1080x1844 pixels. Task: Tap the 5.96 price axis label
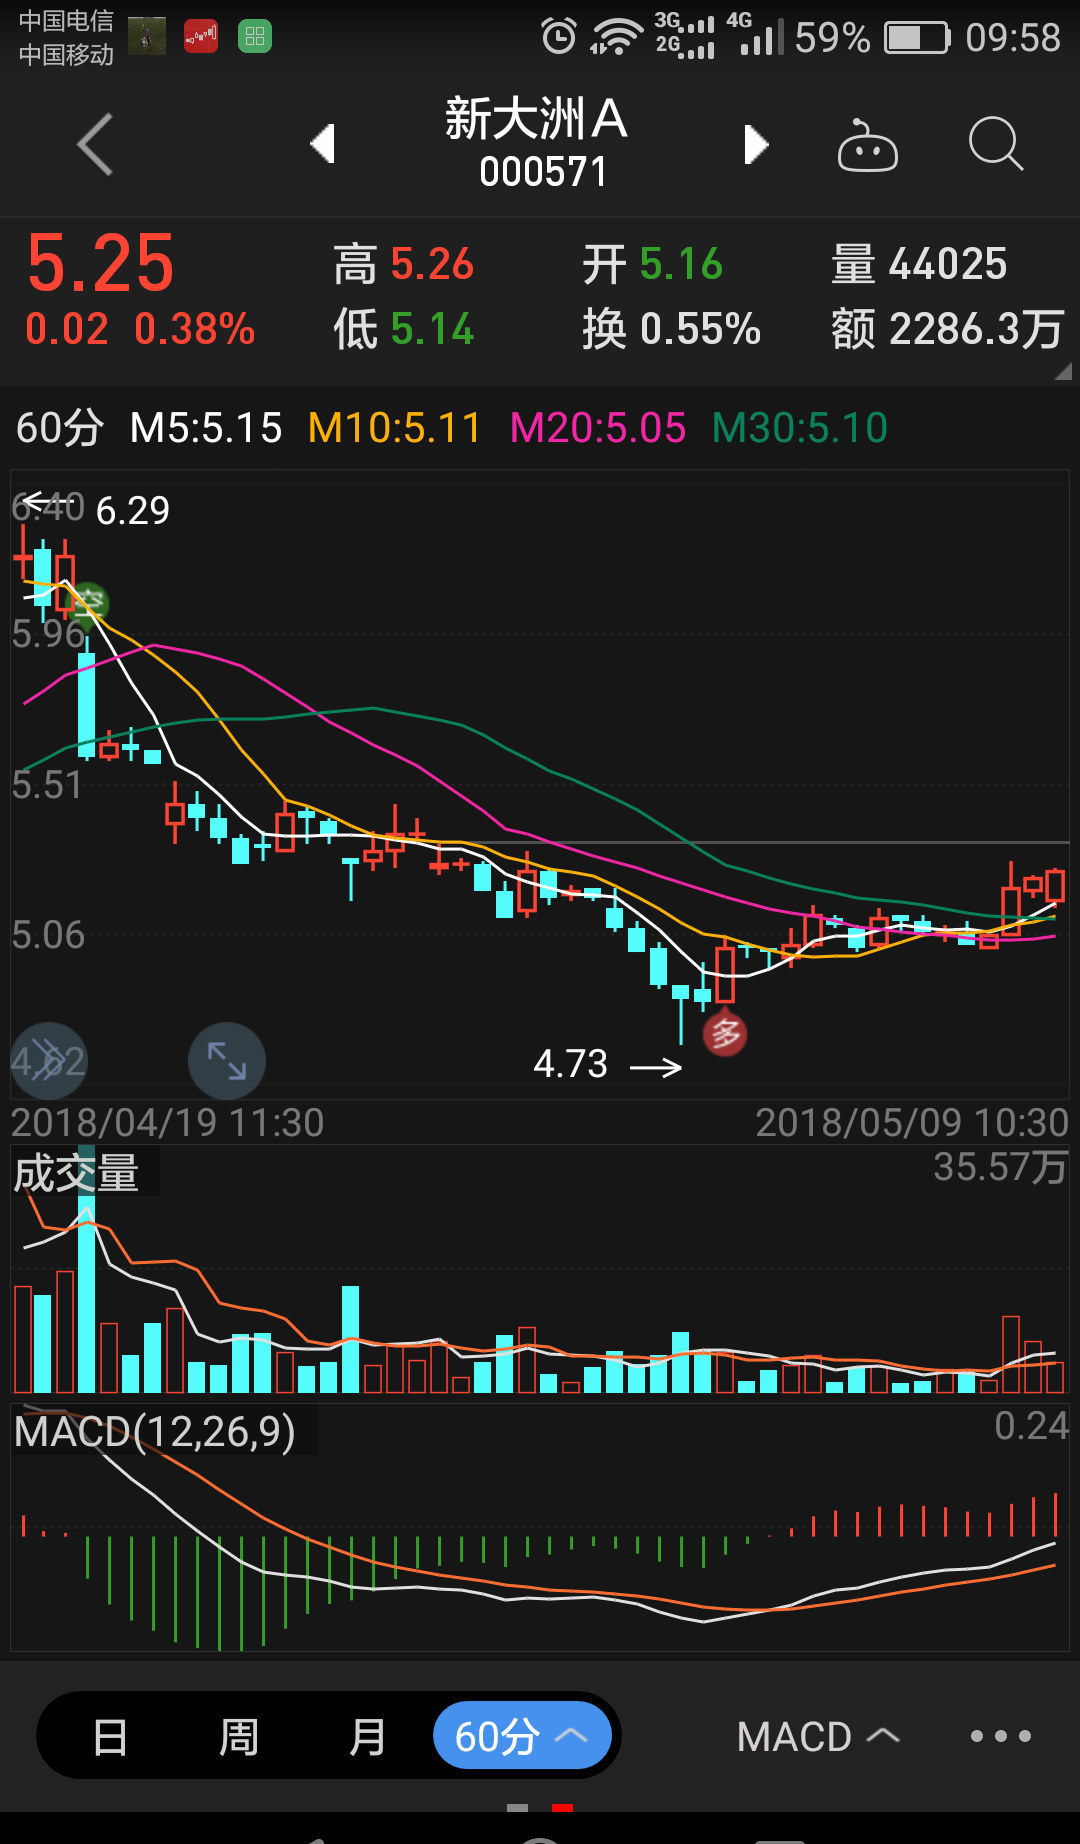pyautogui.click(x=48, y=634)
